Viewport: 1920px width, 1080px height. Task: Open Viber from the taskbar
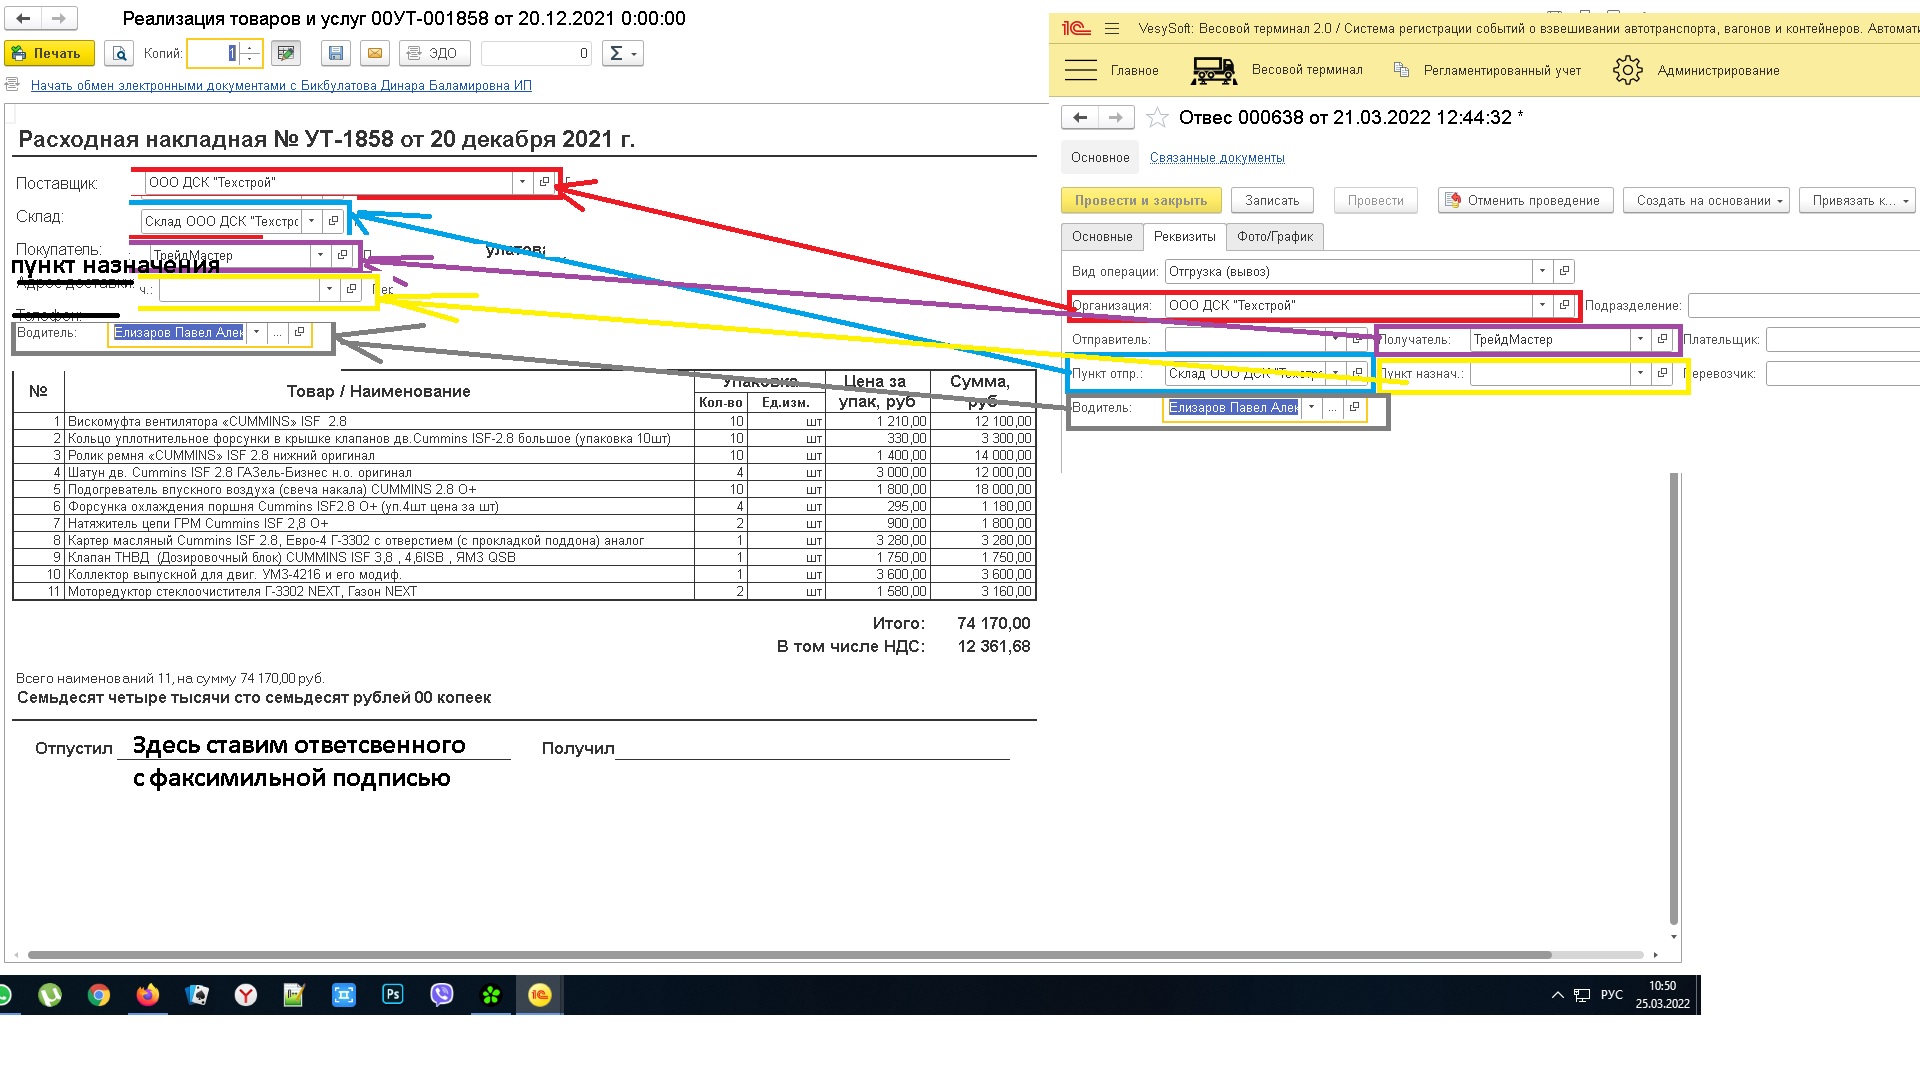pyautogui.click(x=441, y=995)
